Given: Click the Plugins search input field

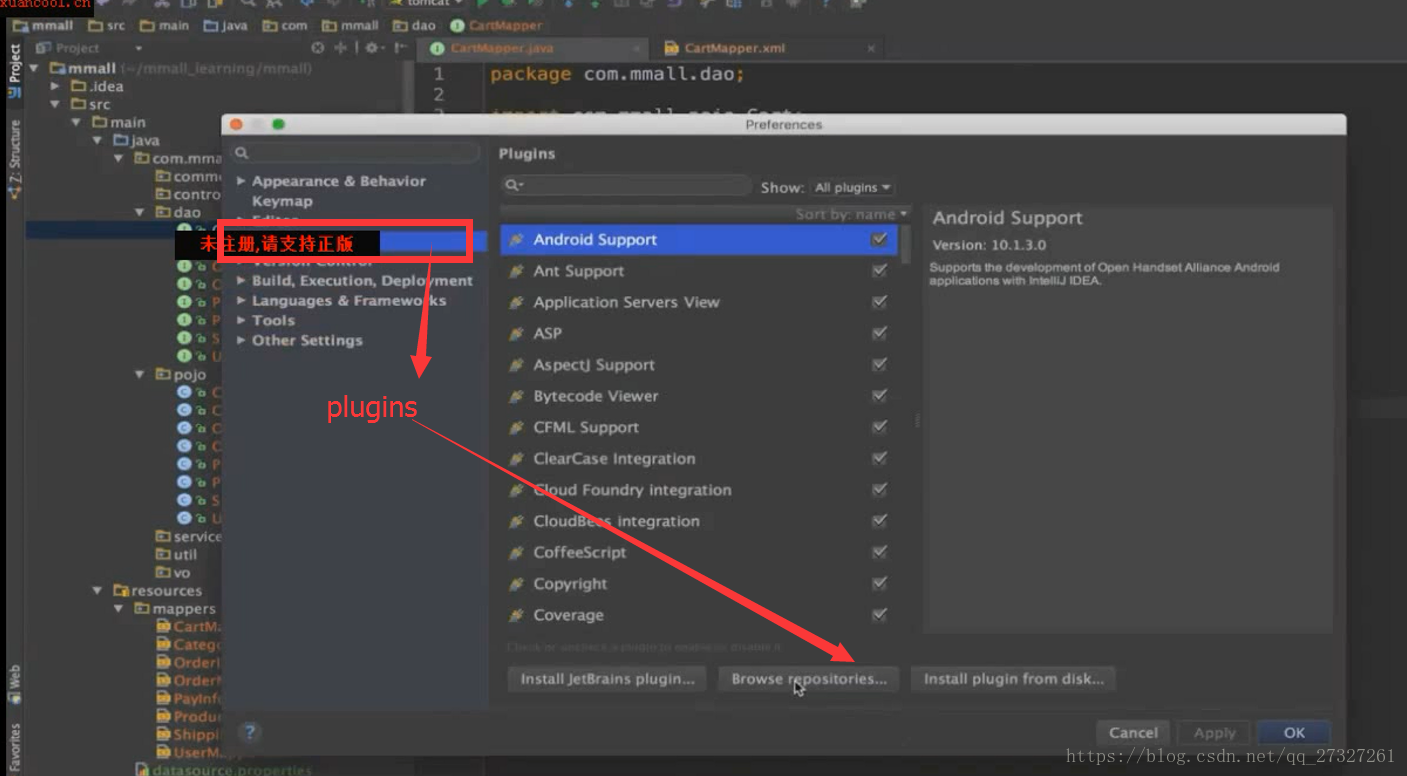Looking at the screenshot, I should click(627, 185).
